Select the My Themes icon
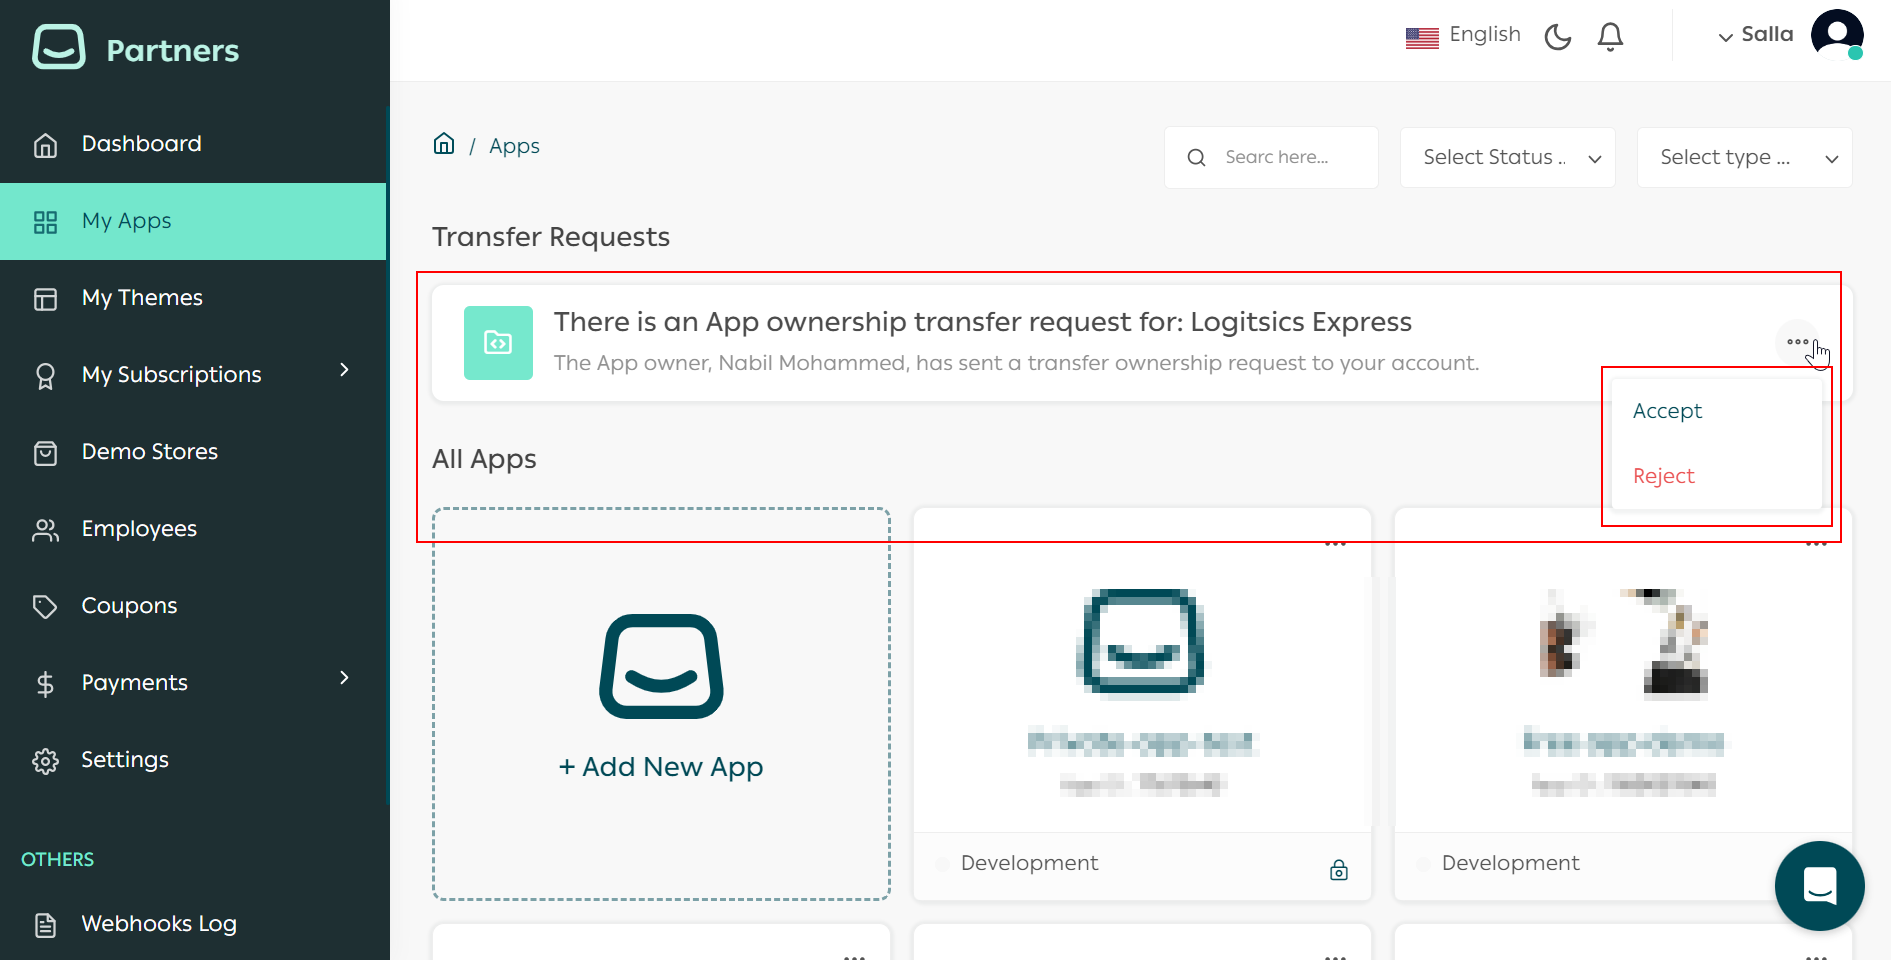The image size is (1891, 960). click(46, 297)
